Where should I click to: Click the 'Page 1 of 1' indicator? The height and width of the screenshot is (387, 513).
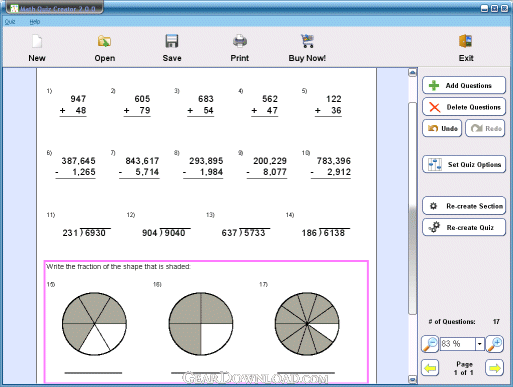(x=464, y=368)
